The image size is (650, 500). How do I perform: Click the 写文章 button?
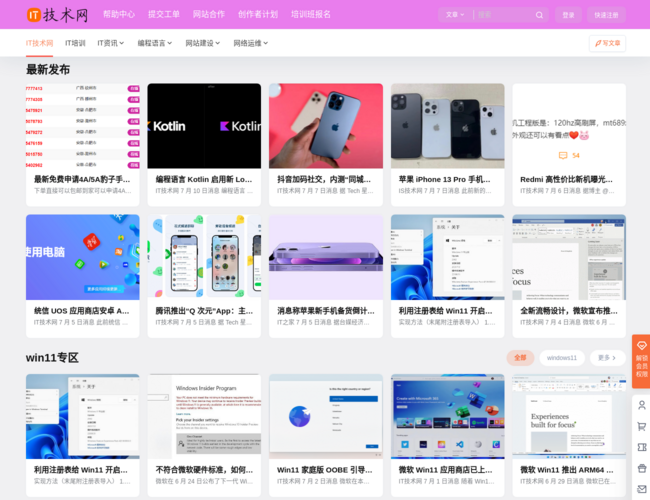(x=607, y=43)
